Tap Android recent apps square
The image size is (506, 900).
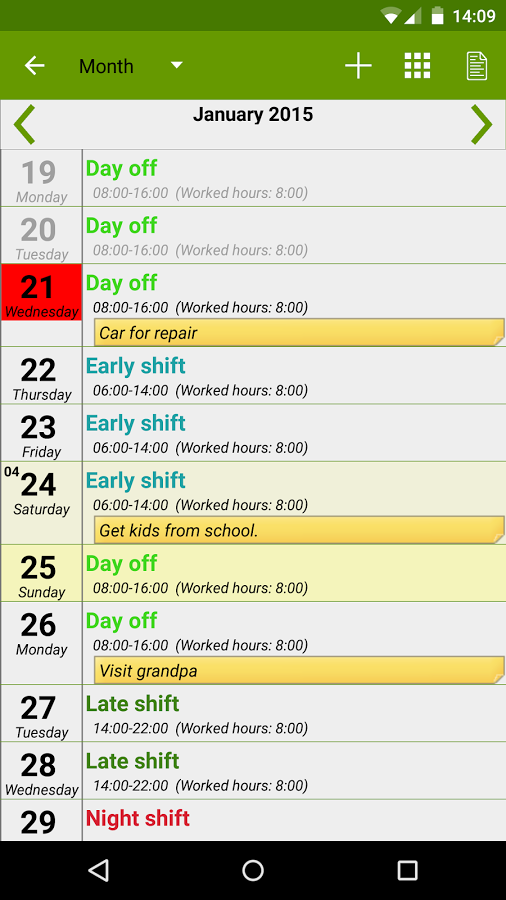407,870
